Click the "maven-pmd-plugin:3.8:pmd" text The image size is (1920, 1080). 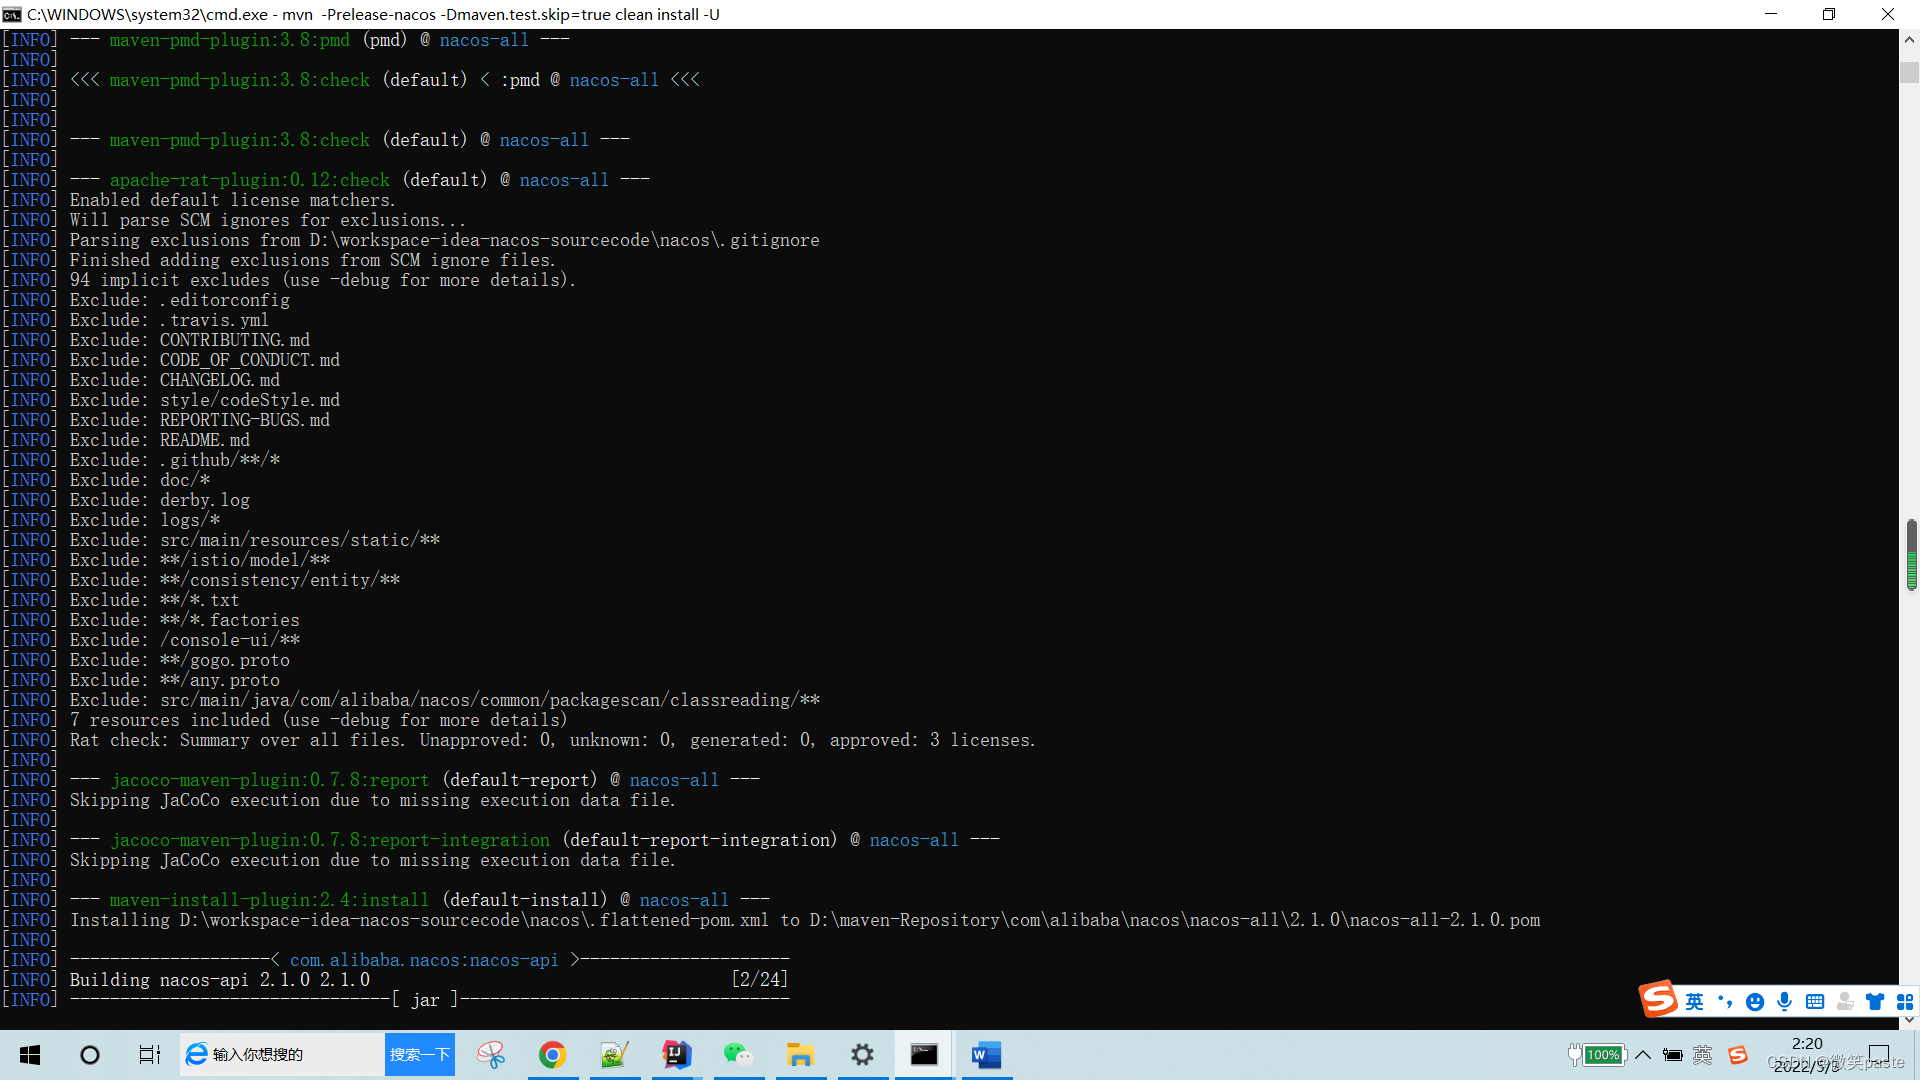(230, 40)
